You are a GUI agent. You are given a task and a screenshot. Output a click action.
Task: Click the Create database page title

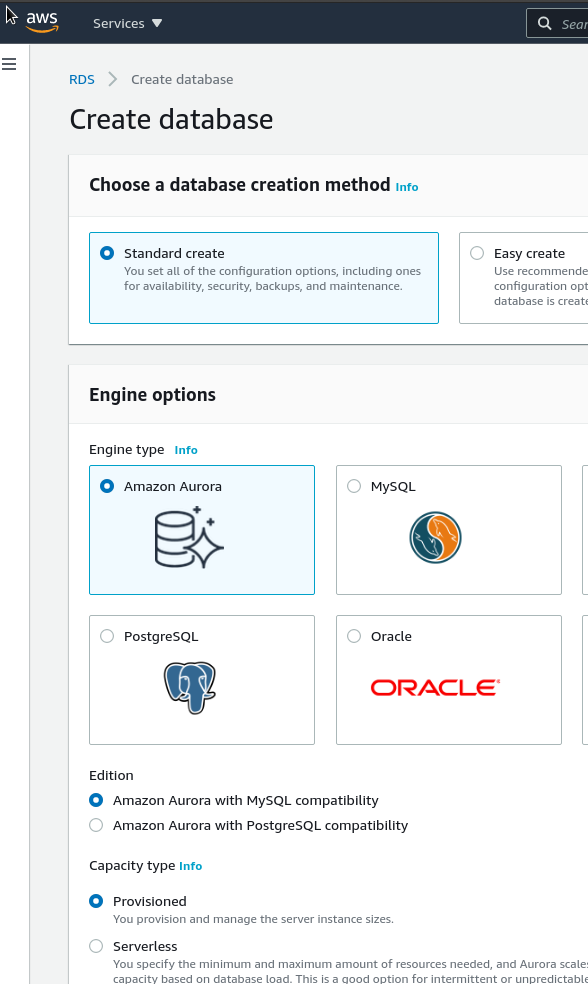[x=171, y=119]
